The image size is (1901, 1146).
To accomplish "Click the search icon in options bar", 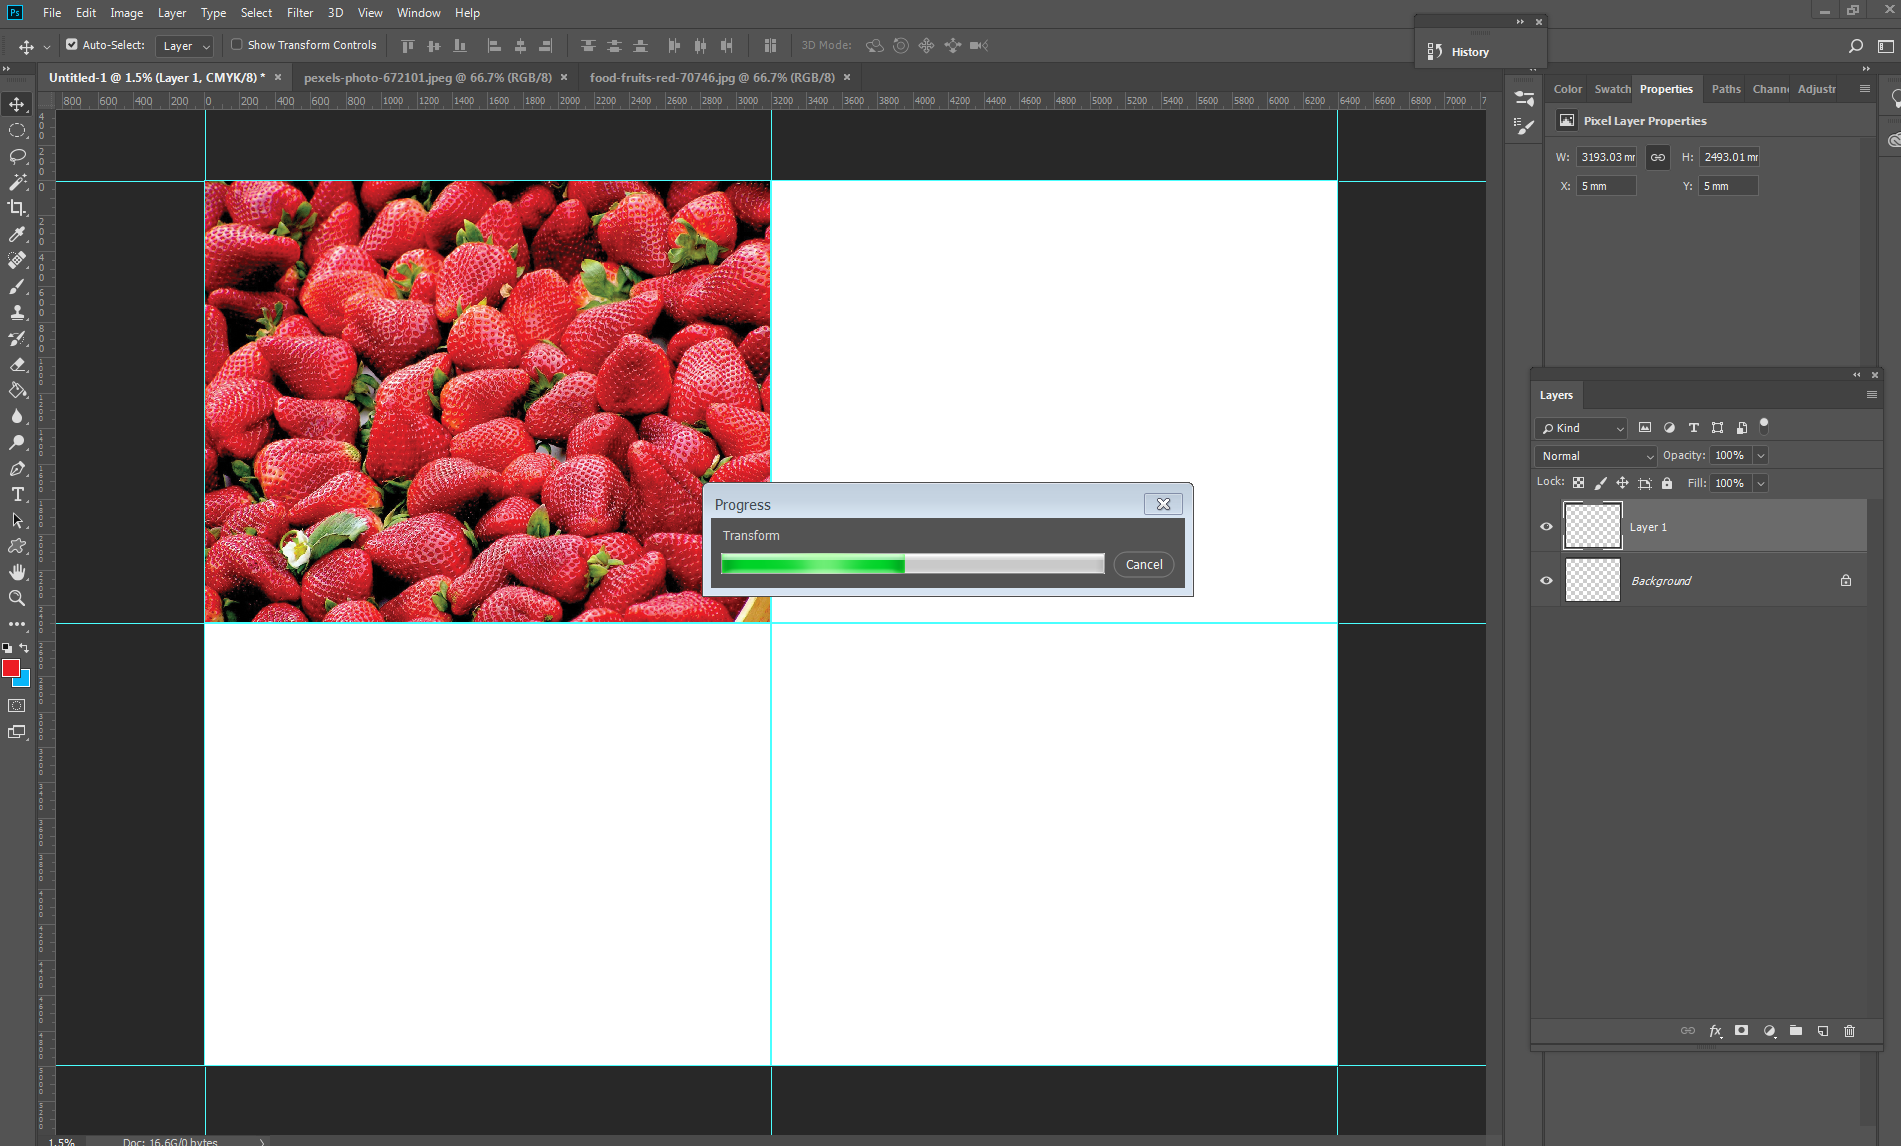I will pos(1856,46).
